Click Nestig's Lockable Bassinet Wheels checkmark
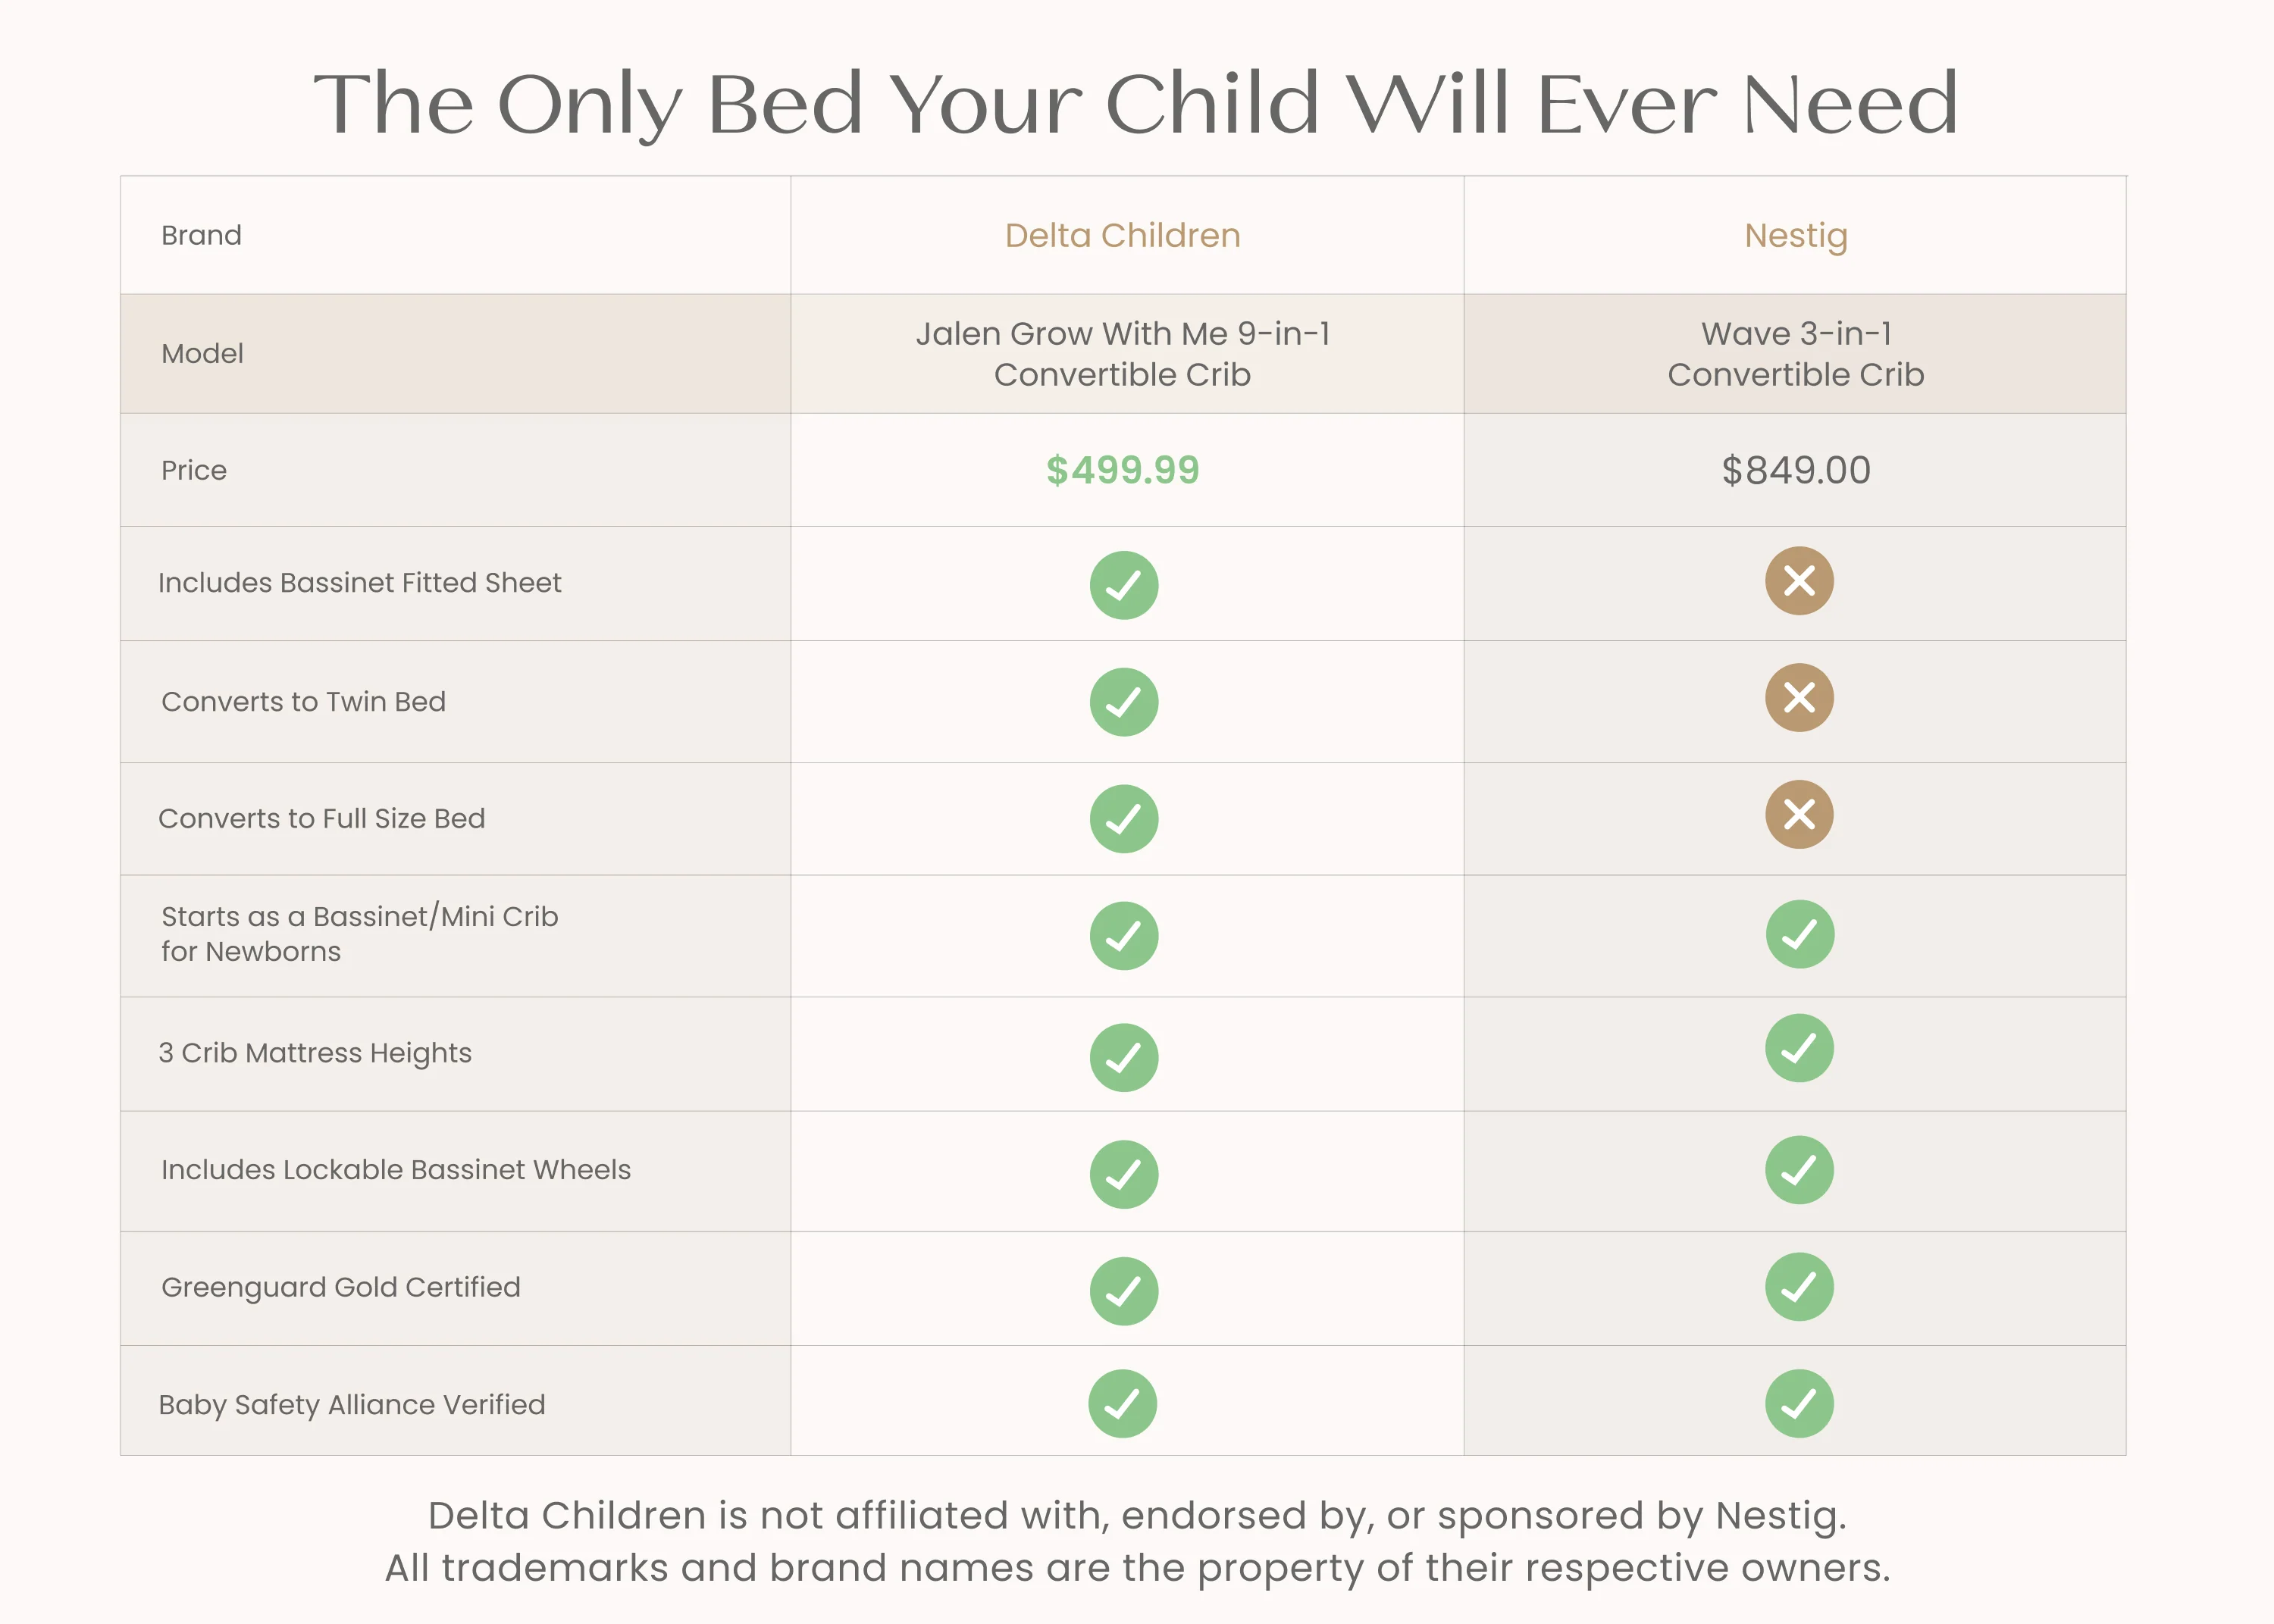This screenshot has height=1624, width=2274. 1799,1169
